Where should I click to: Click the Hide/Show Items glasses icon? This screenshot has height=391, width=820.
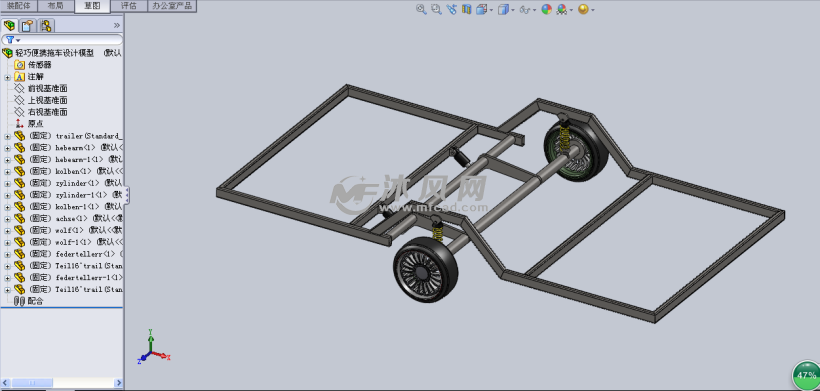525,9
